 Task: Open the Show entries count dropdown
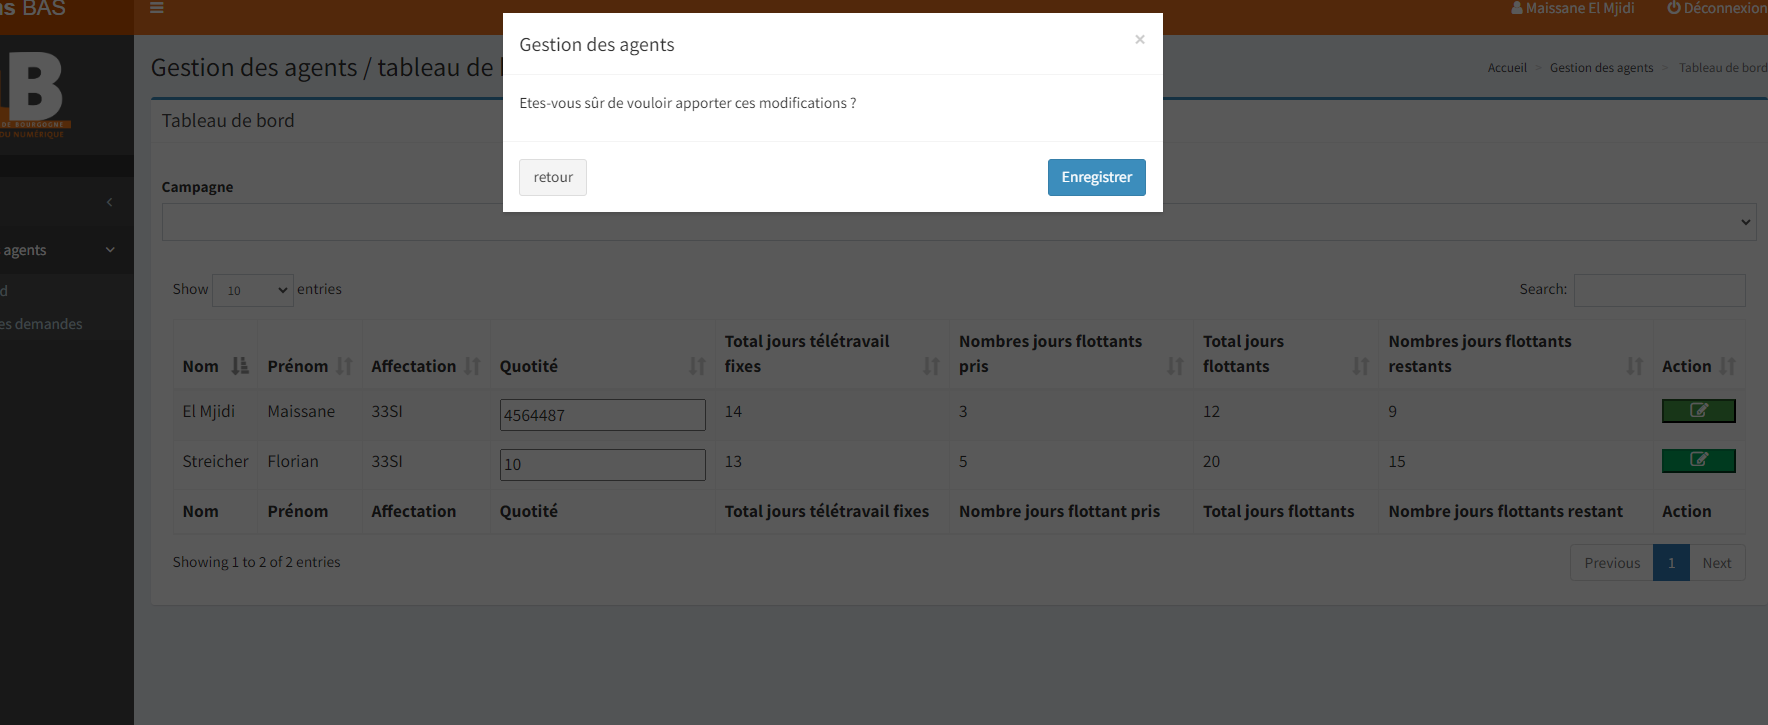pyautogui.click(x=252, y=290)
